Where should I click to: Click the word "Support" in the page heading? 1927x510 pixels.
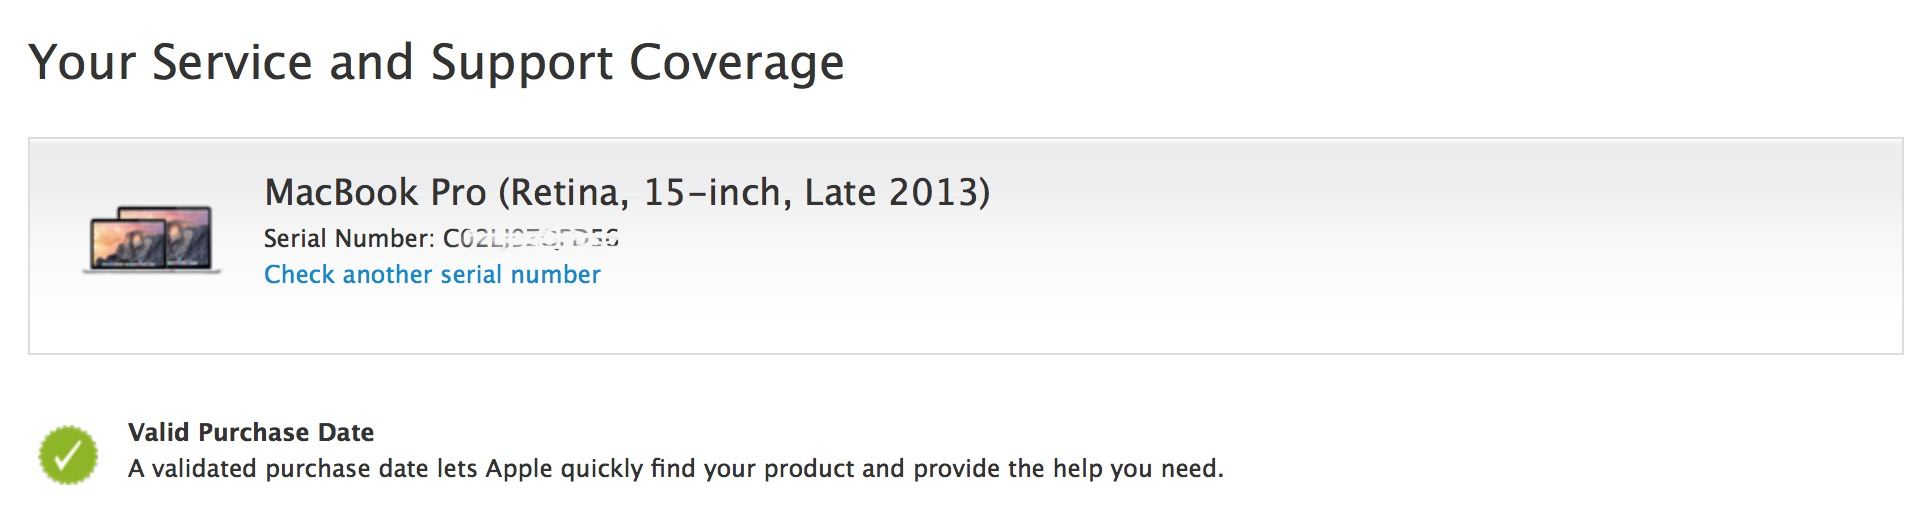coord(521,62)
